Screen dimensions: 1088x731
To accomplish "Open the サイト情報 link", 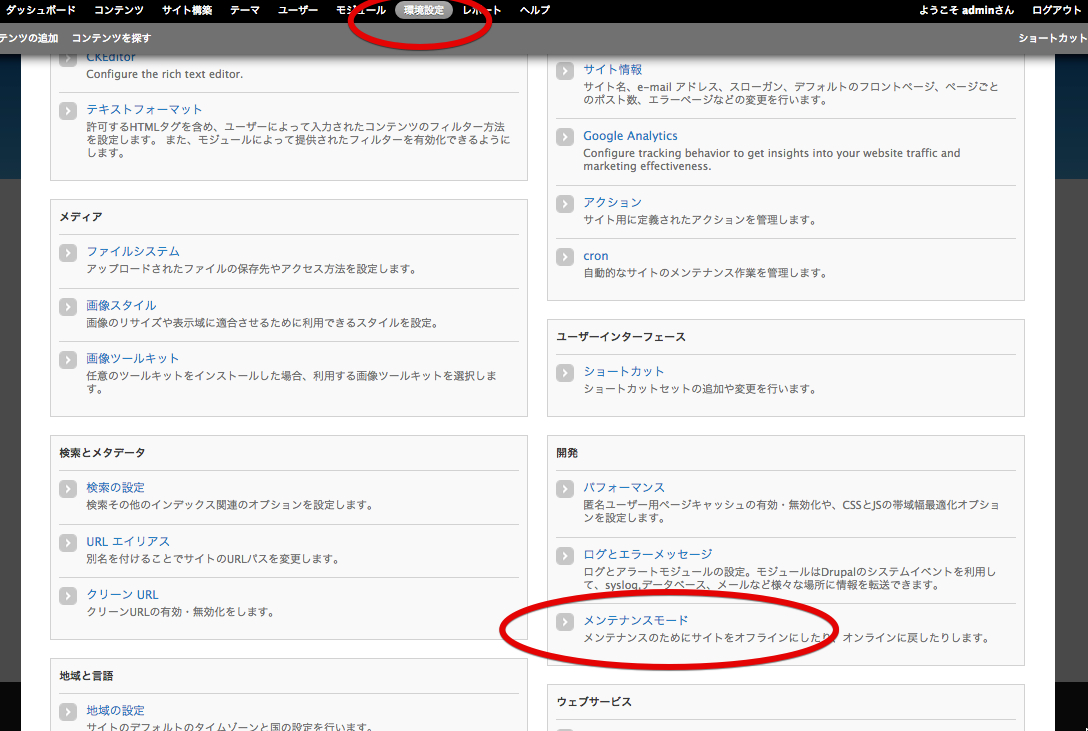I will click(613, 69).
